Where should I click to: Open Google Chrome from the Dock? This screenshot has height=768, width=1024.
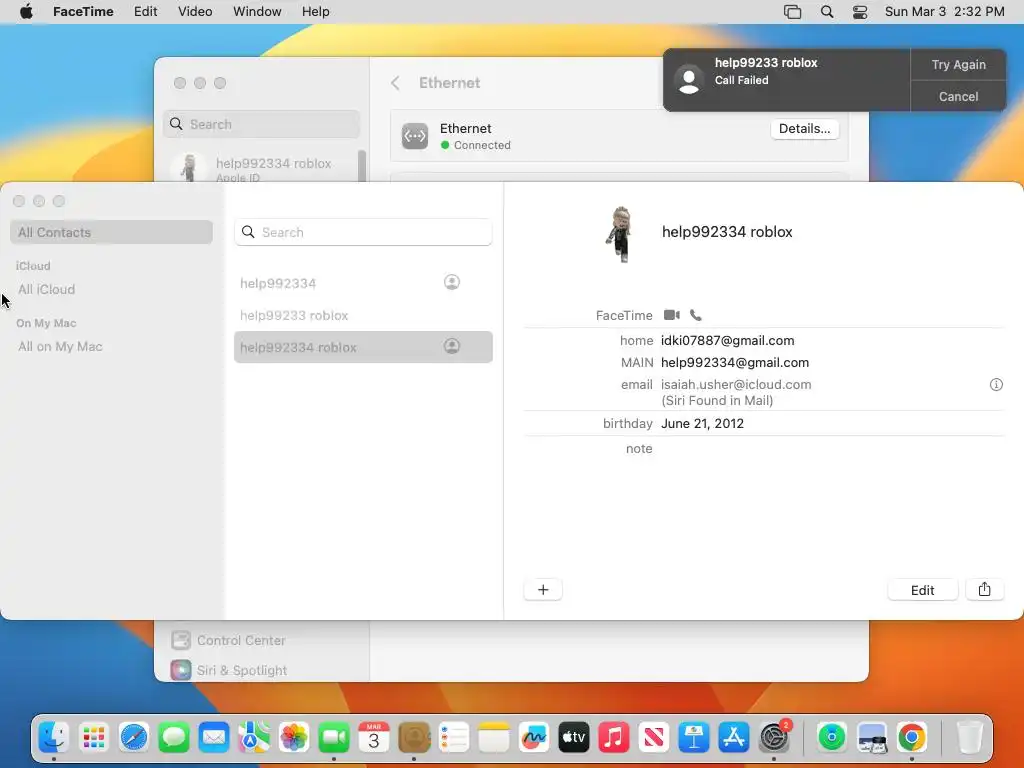click(912, 737)
